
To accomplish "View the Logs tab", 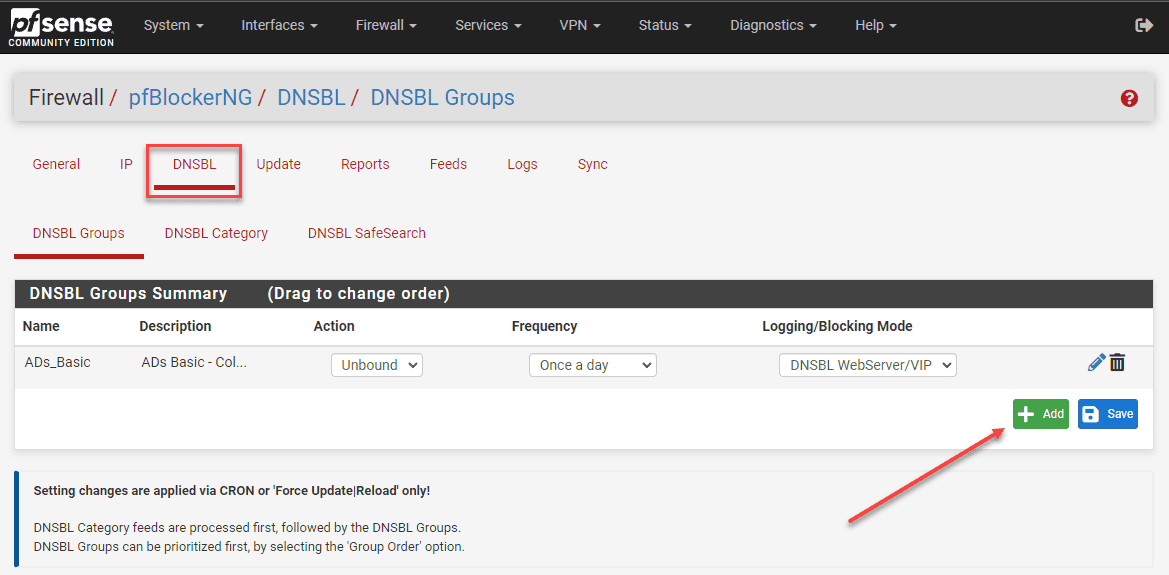I will pos(522,164).
